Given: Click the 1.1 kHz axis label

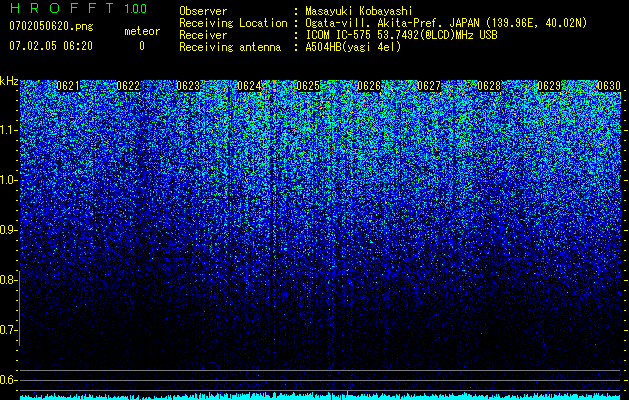Looking at the screenshot, I should click(x=9, y=130).
